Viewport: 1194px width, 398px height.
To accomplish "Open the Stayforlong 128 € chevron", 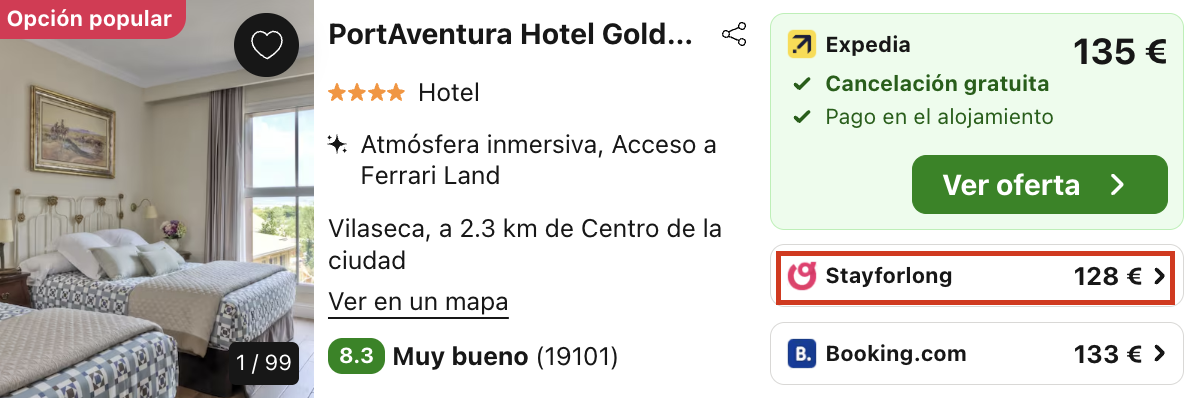I will pyautogui.click(x=1160, y=276).
